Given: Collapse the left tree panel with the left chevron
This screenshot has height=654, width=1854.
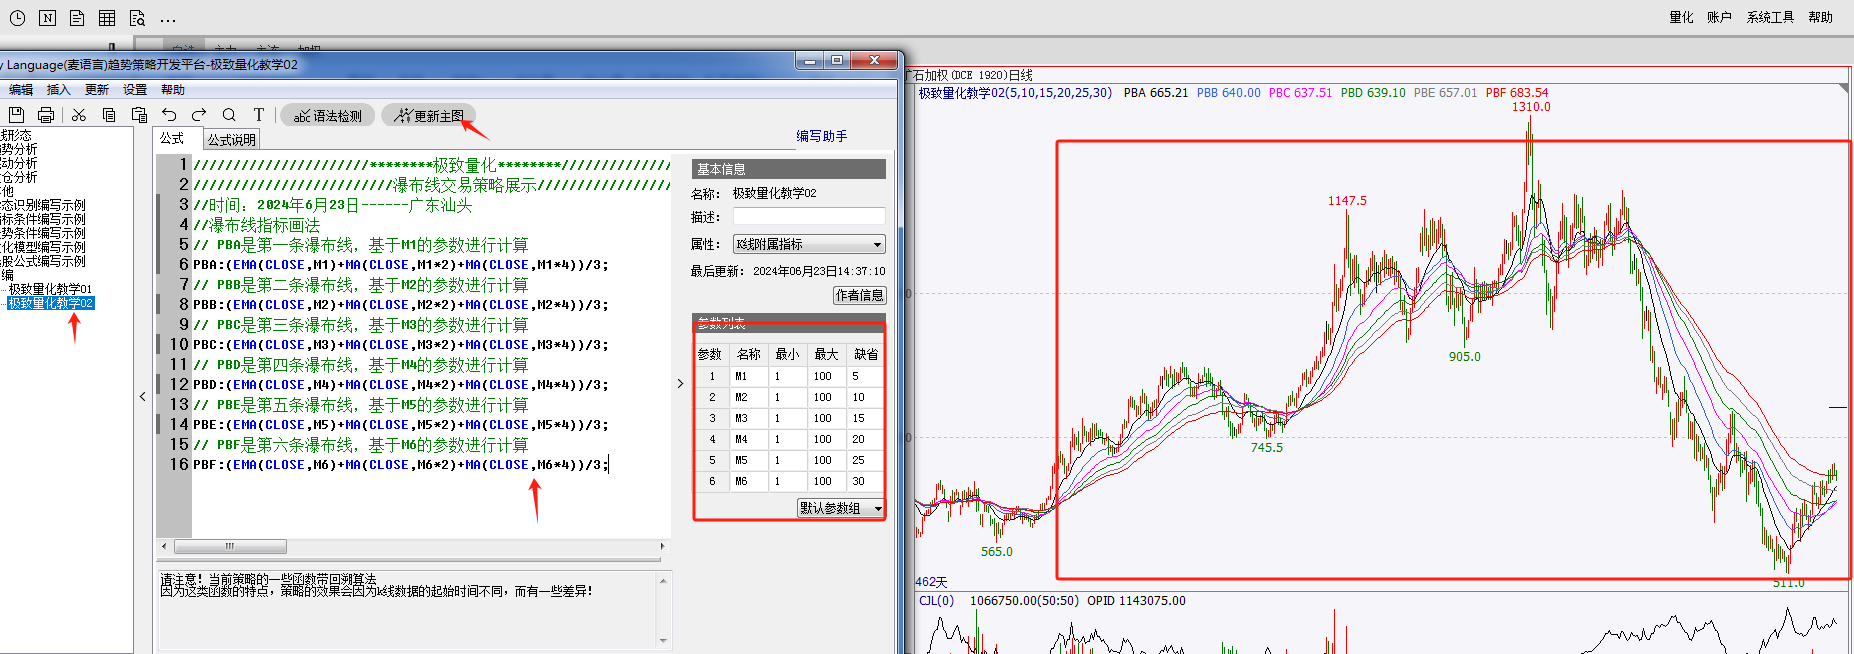Looking at the screenshot, I should coord(142,397).
